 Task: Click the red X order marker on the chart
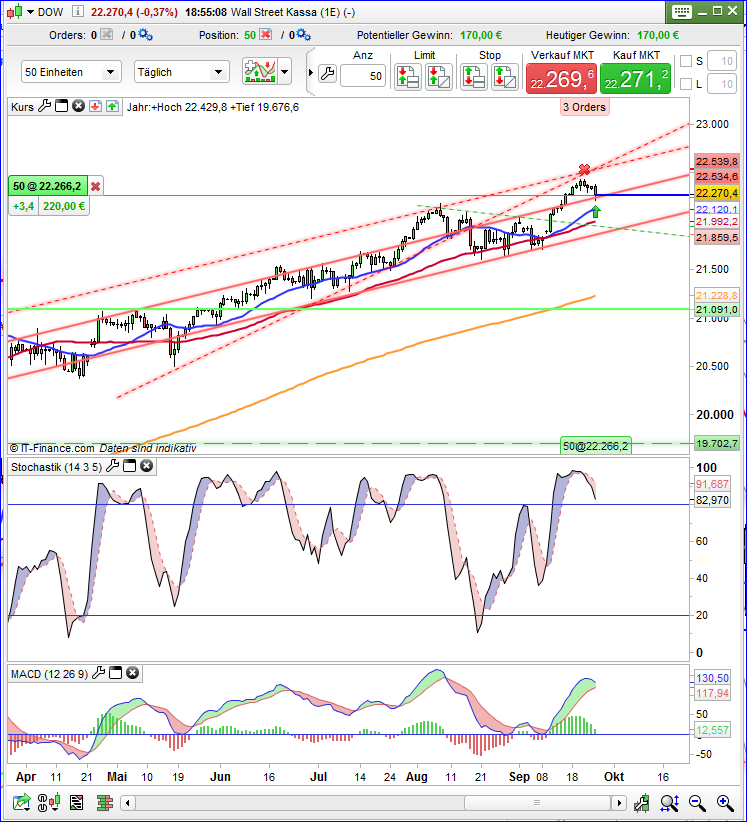click(584, 169)
